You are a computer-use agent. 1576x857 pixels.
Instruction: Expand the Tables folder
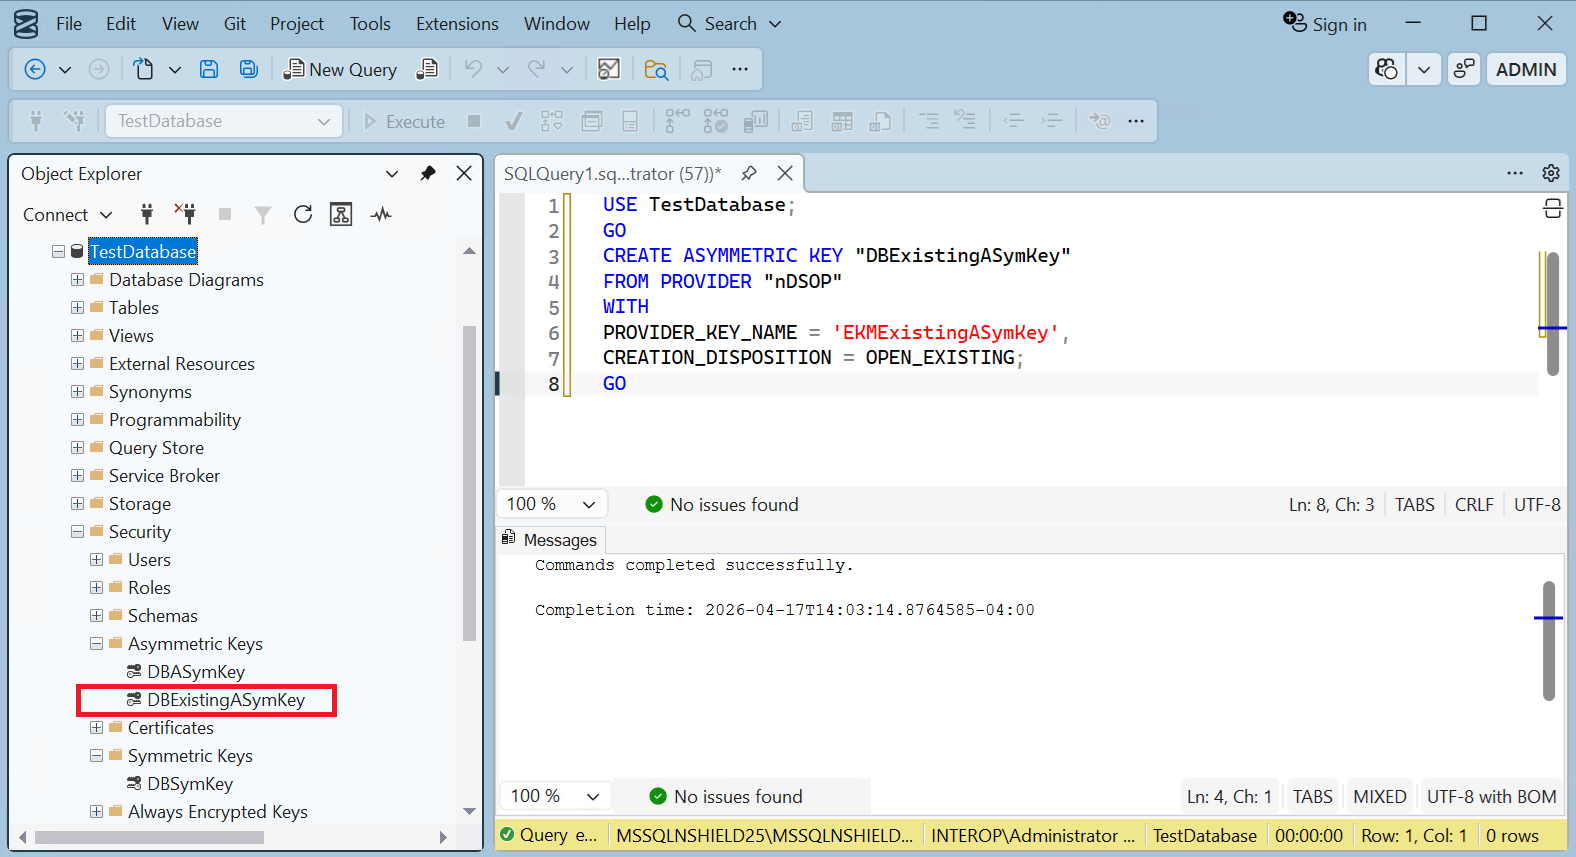(x=78, y=308)
